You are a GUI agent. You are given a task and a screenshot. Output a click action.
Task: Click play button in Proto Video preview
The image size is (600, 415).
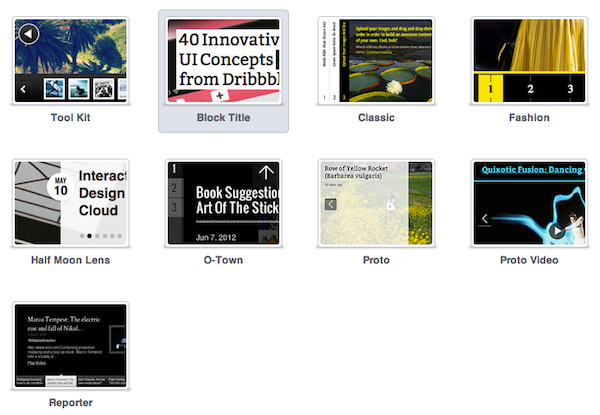pos(557,231)
